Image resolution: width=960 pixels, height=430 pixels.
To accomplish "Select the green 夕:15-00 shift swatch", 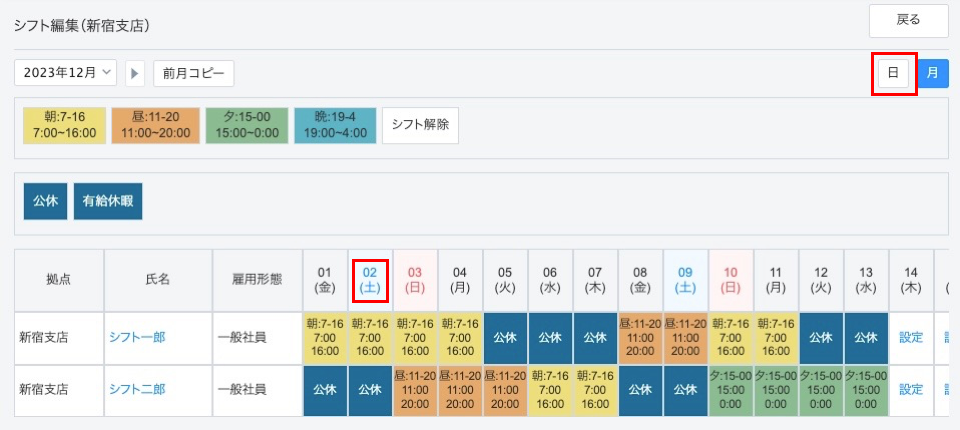I will tap(246, 125).
